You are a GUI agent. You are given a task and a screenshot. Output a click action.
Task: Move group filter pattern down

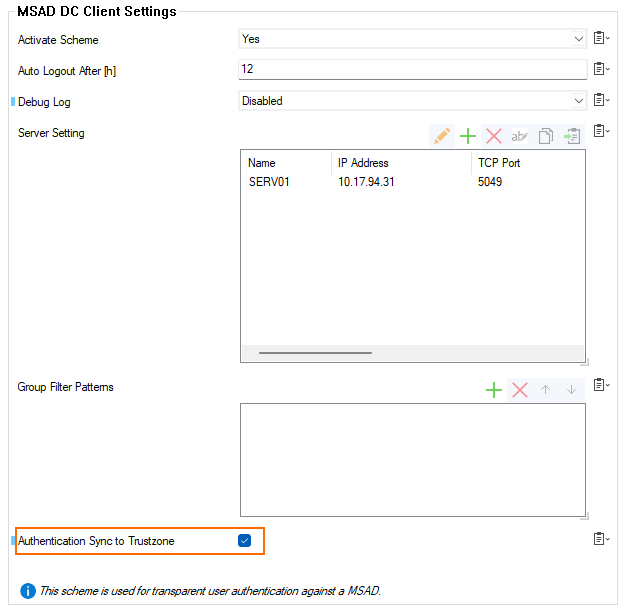coord(571,390)
